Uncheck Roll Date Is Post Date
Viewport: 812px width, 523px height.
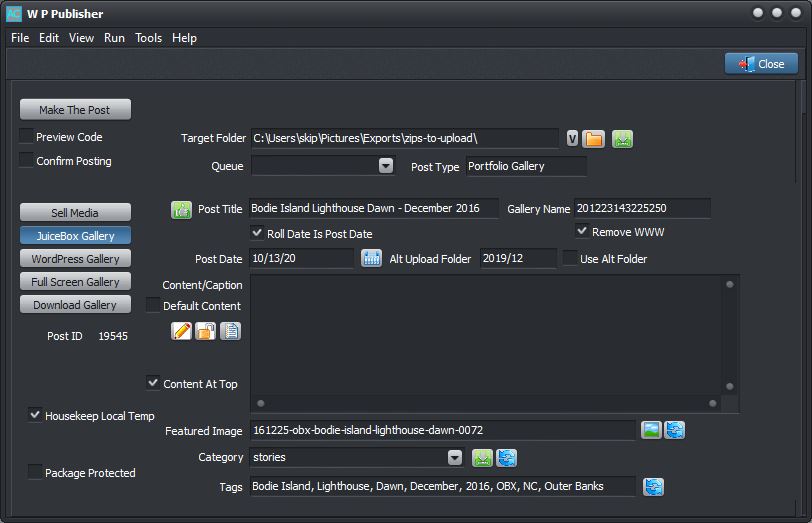pos(257,233)
